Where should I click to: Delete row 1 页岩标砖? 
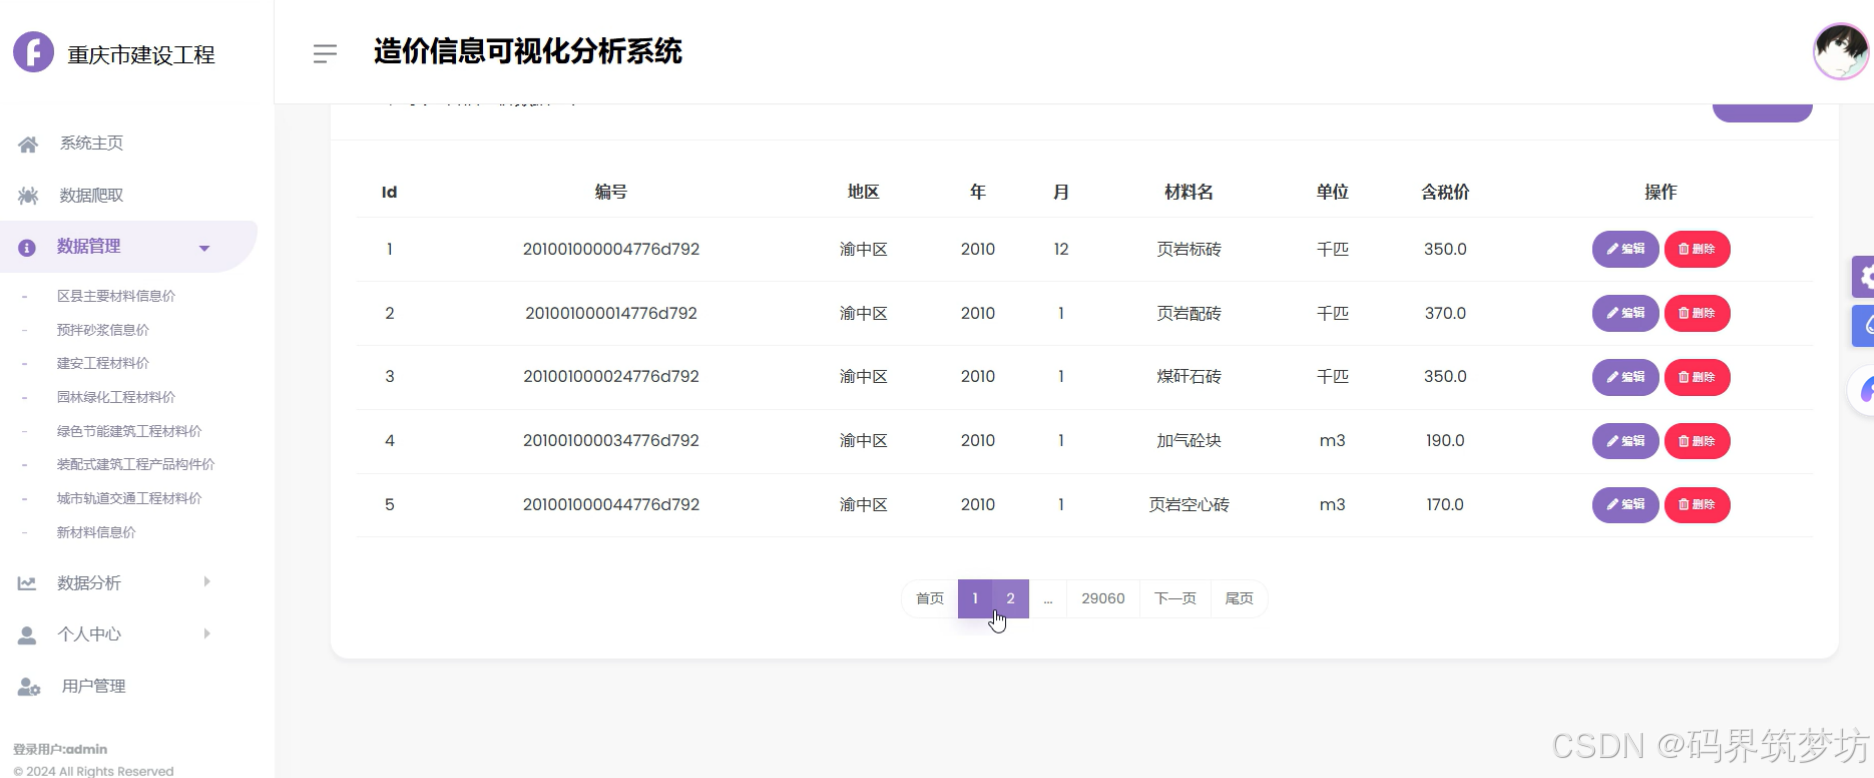pyautogui.click(x=1697, y=249)
